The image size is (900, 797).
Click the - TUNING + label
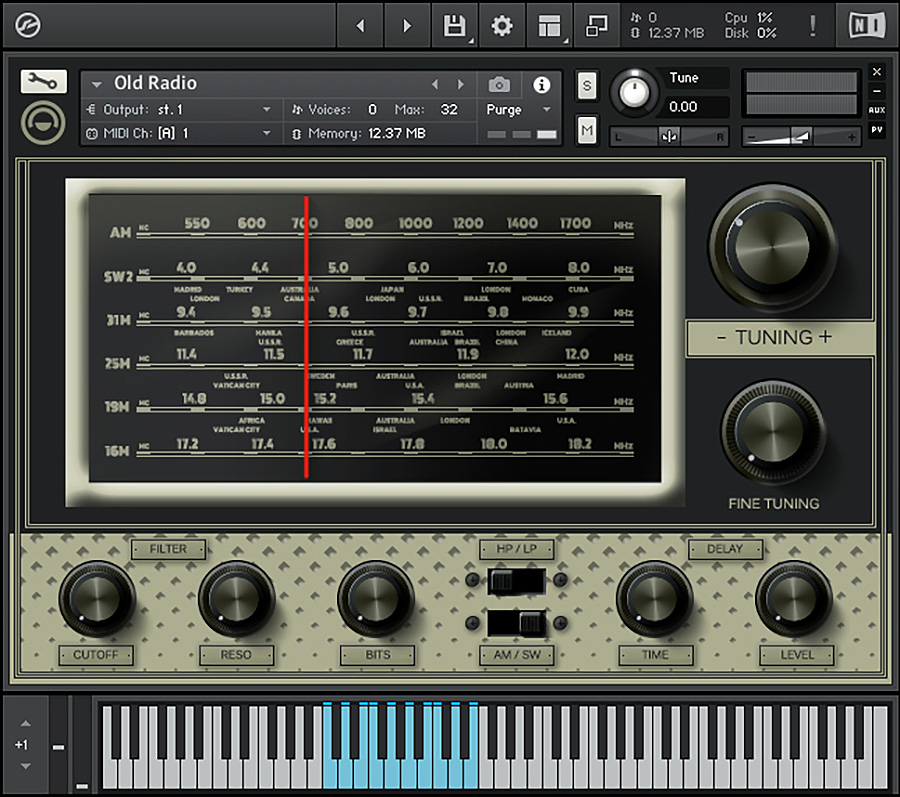click(774, 337)
